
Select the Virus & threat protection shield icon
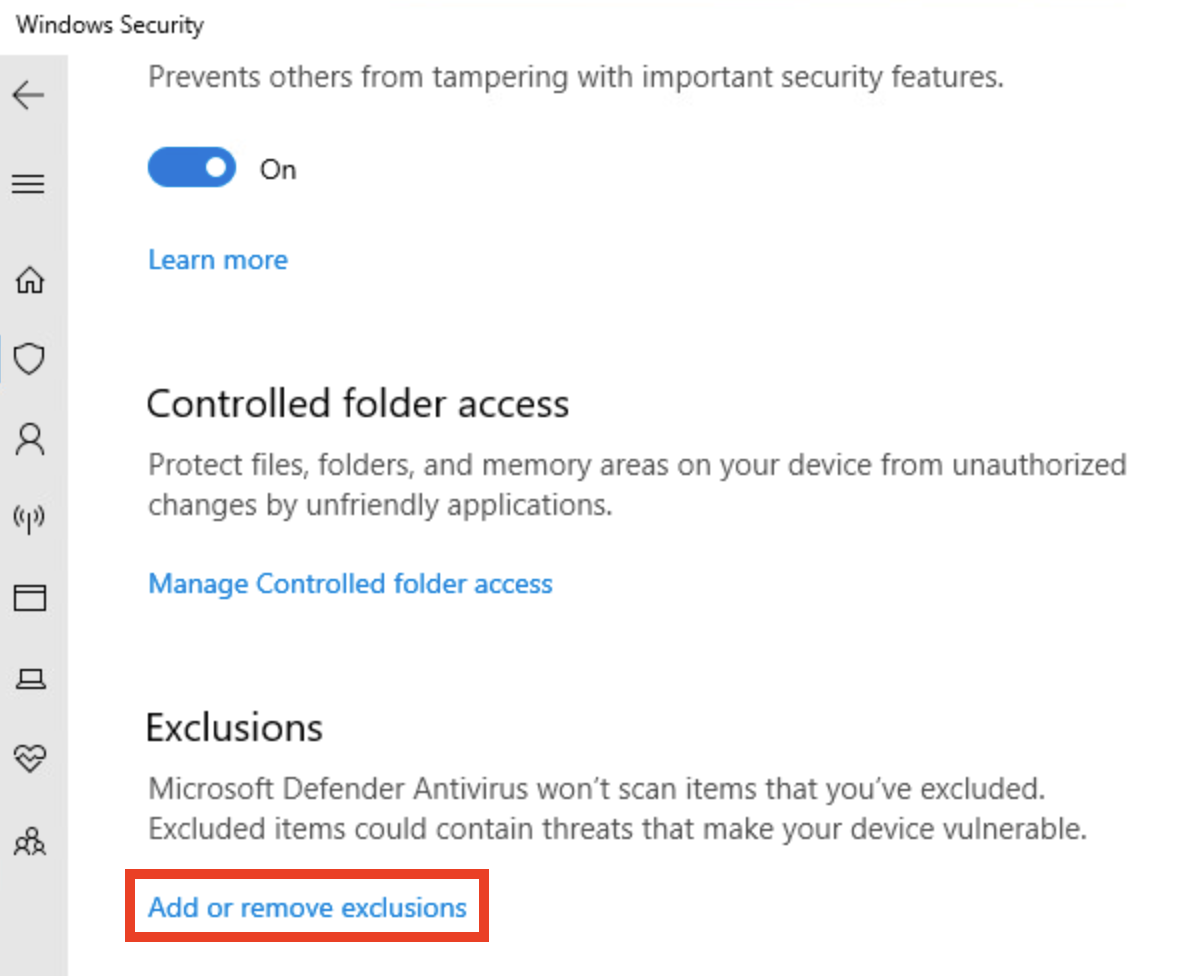click(x=31, y=358)
